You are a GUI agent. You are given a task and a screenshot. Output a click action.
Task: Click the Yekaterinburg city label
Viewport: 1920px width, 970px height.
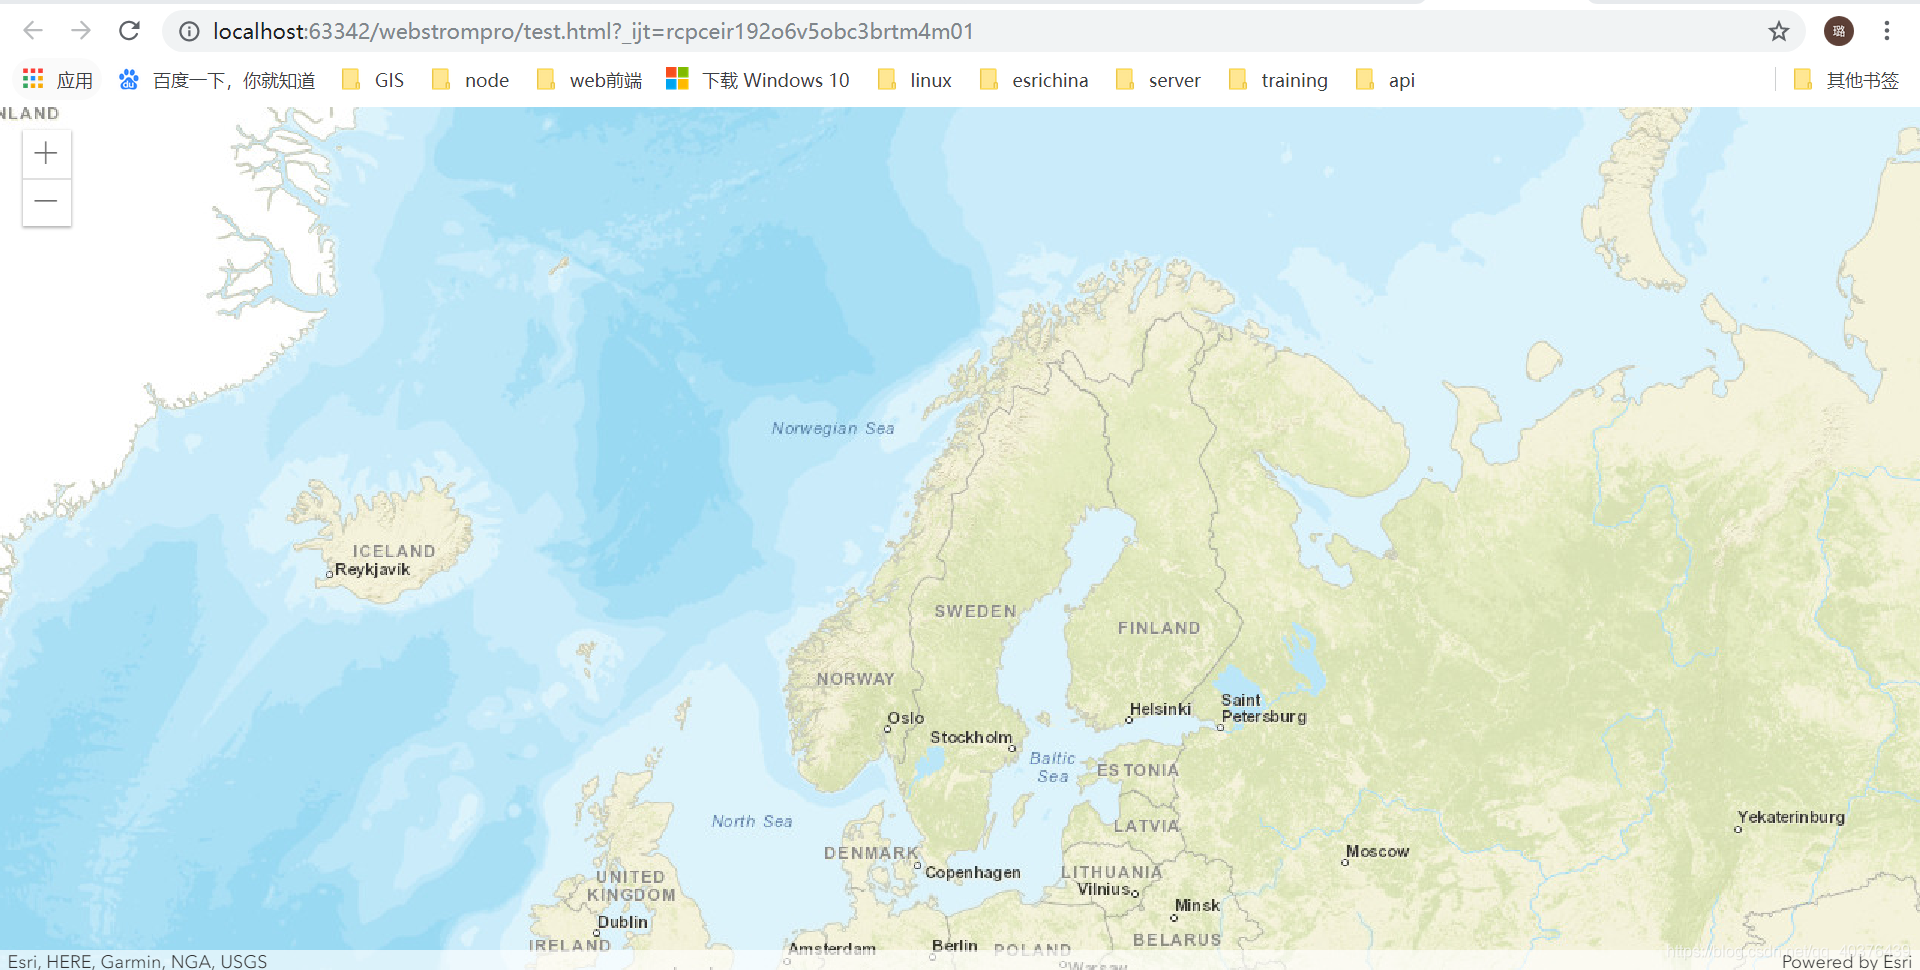tap(1791, 817)
